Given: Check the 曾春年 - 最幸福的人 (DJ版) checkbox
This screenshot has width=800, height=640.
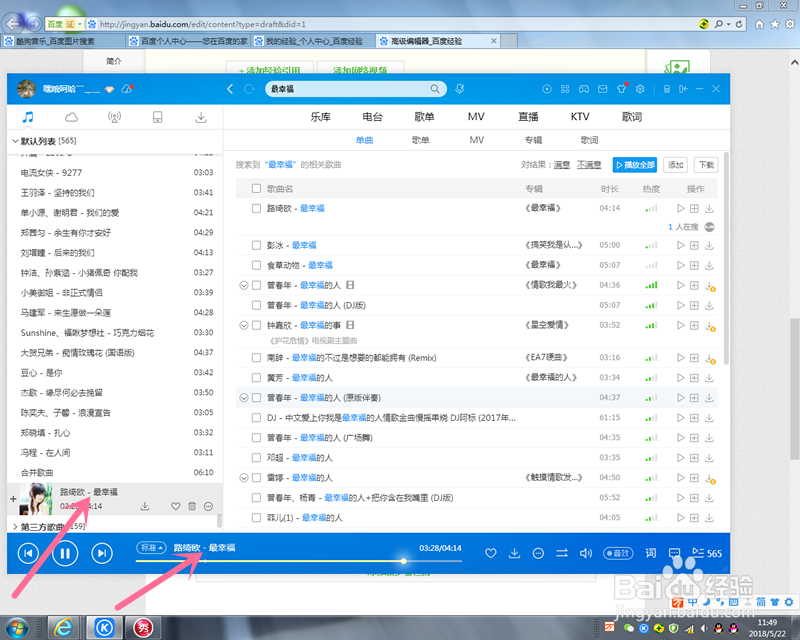Looking at the screenshot, I should coord(257,305).
